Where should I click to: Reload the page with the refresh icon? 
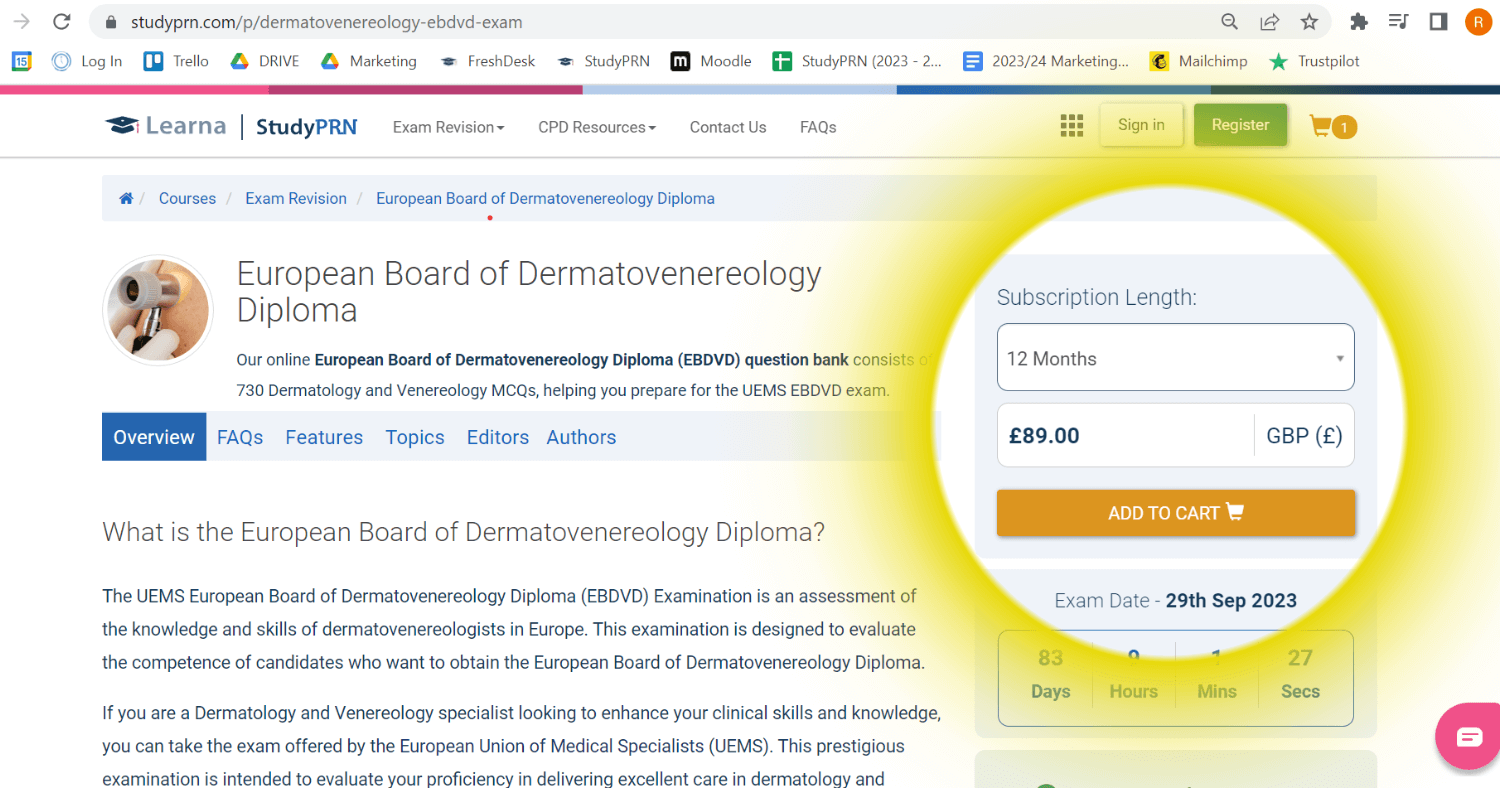click(x=62, y=21)
